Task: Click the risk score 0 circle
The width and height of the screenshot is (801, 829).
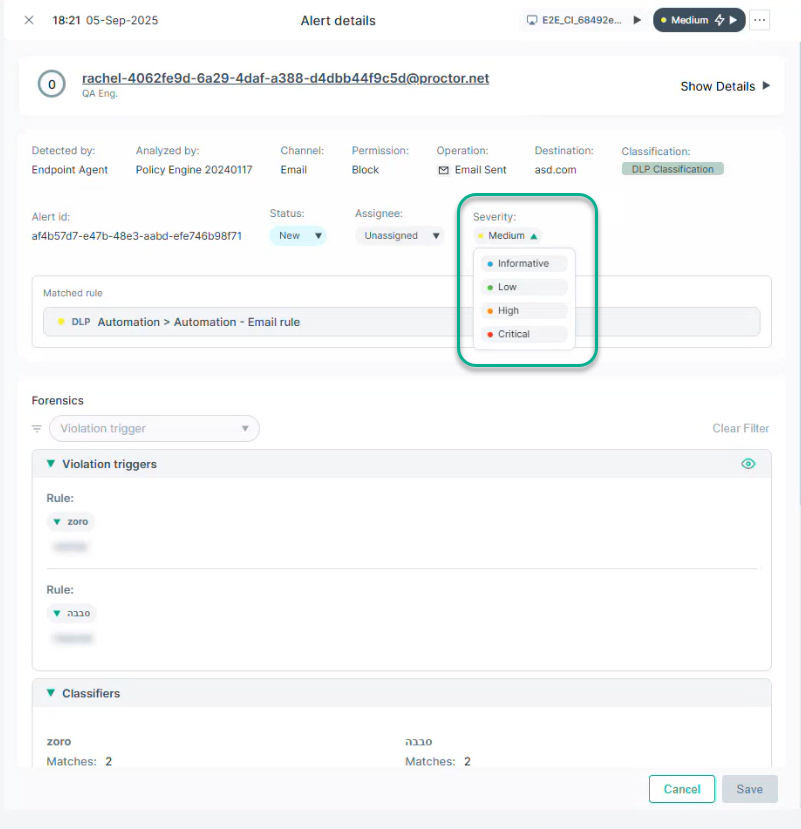Action: 52,85
